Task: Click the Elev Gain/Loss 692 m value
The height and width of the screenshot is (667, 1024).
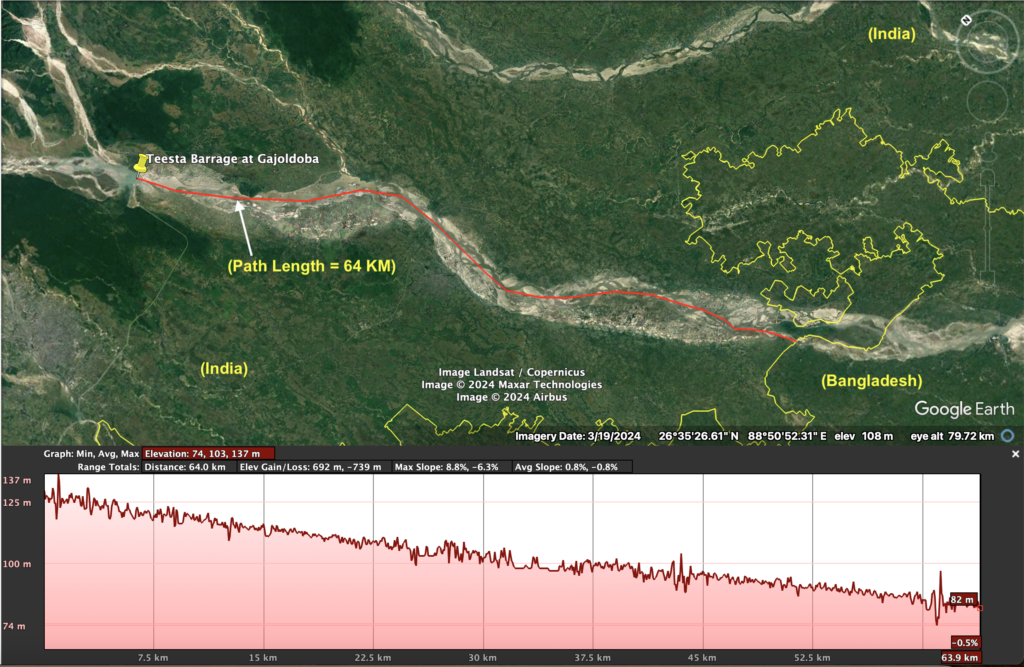Action: click(312, 466)
